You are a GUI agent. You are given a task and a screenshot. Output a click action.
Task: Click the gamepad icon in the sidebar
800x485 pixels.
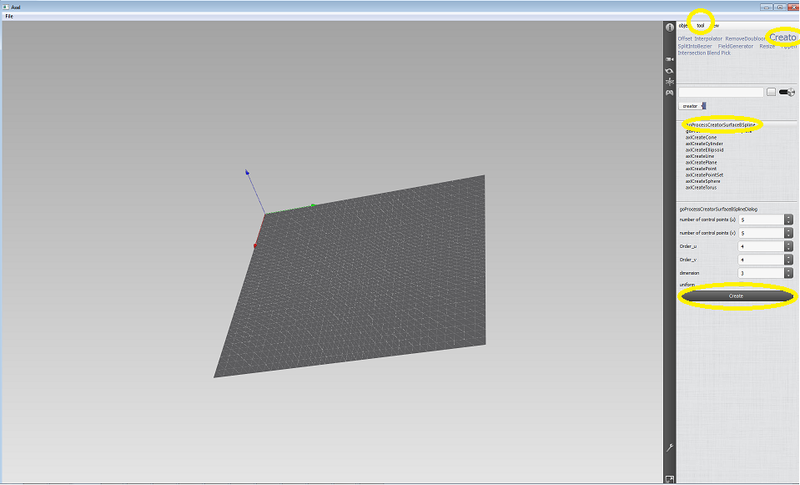pyautogui.click(x=670, y=93)
